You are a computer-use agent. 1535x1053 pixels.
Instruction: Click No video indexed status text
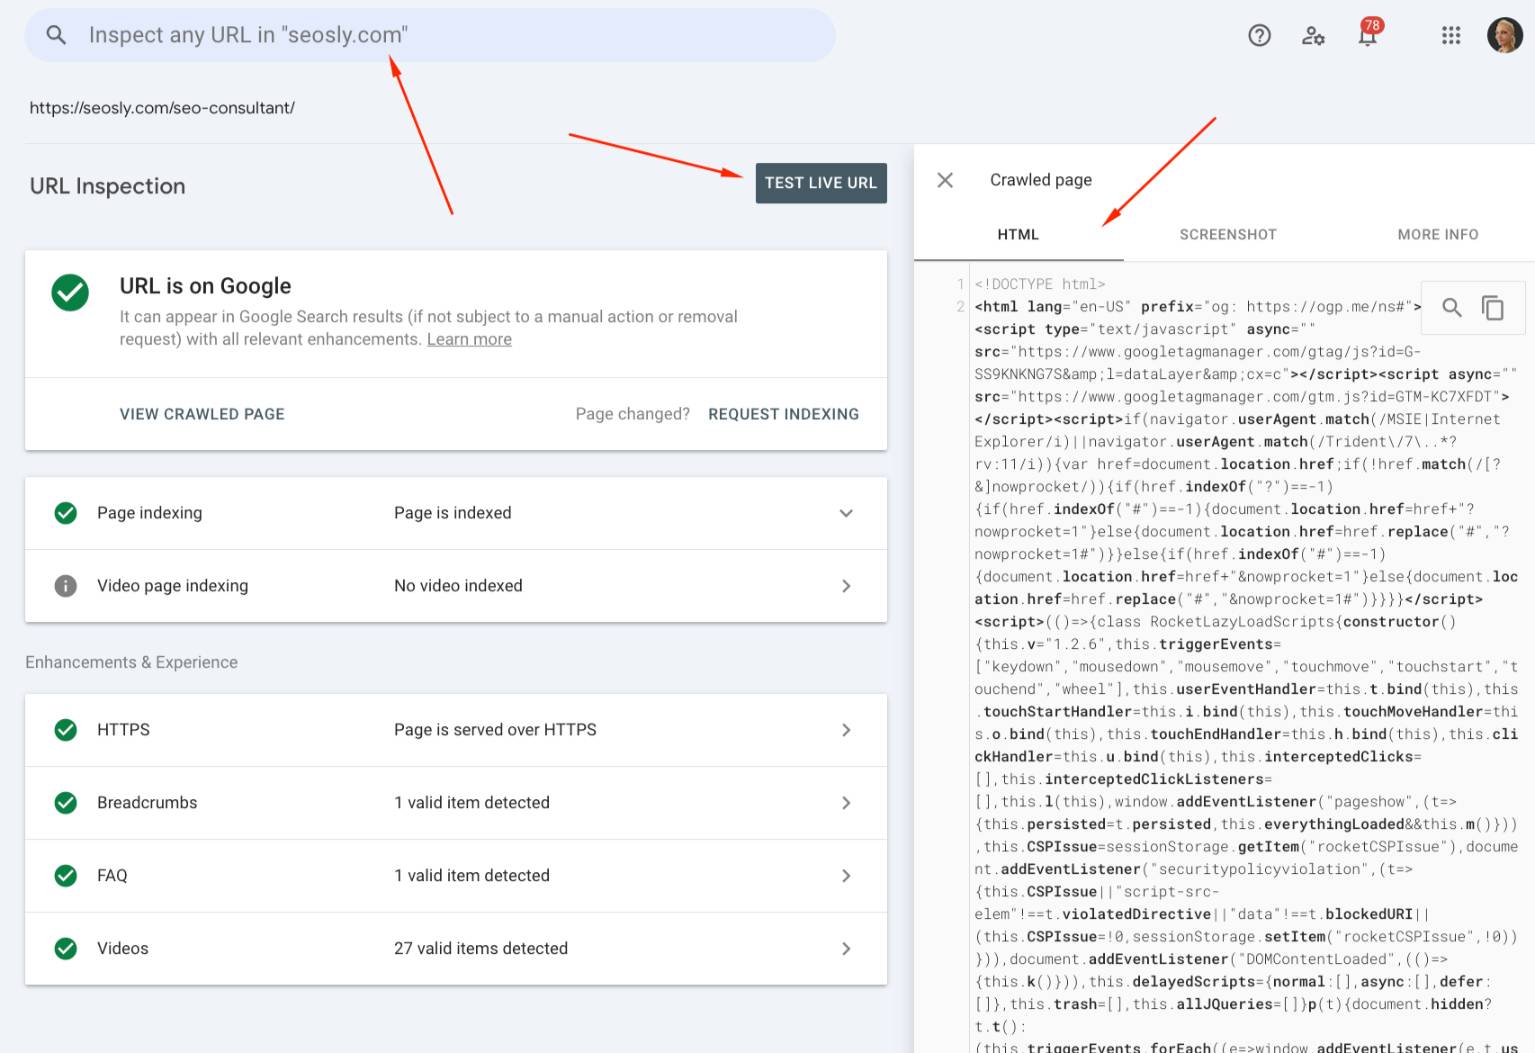458,586
